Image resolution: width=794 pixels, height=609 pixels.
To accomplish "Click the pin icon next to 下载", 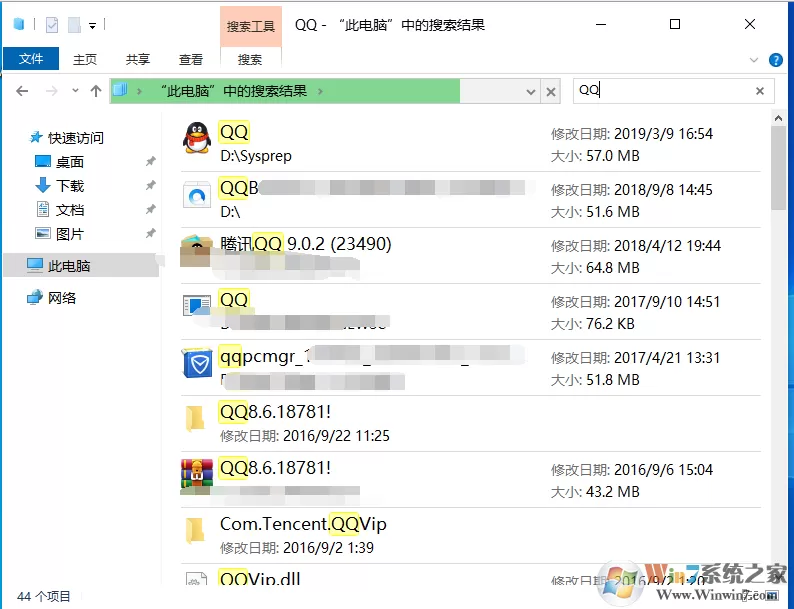I will coord(150,186).
